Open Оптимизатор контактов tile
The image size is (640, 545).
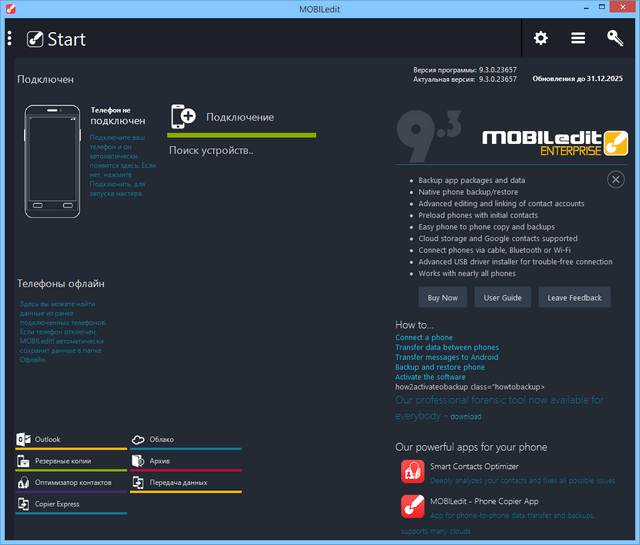71,483
